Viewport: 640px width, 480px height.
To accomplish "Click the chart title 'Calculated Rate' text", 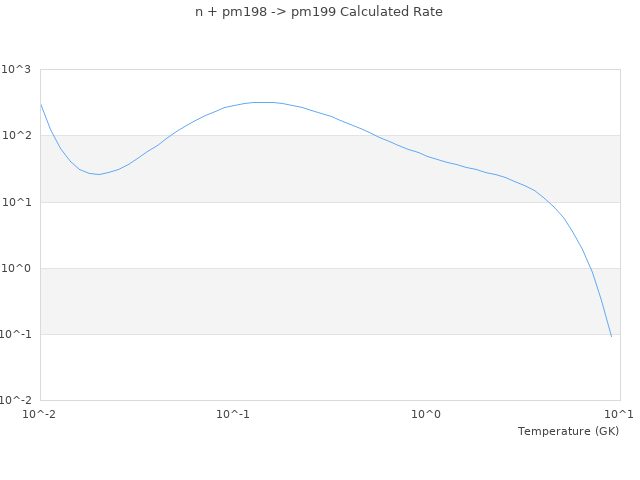I will 318,12.
